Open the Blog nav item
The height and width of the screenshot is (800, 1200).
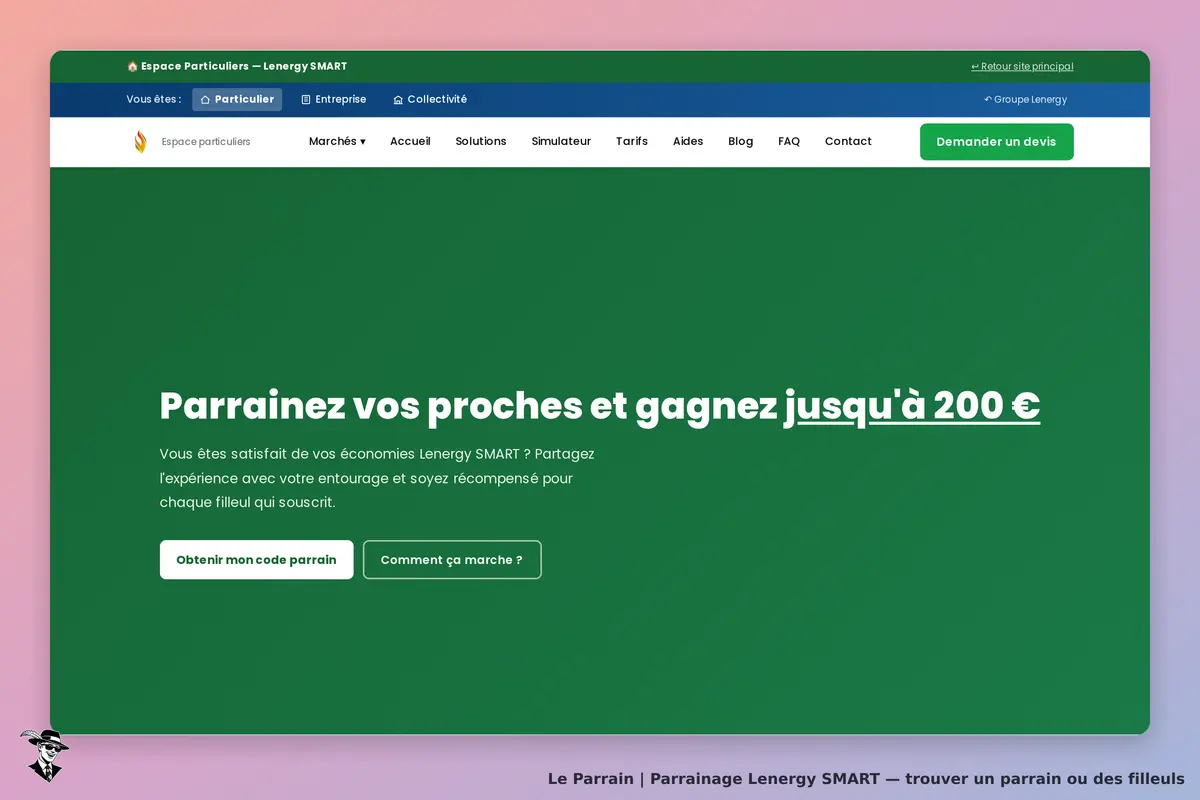[741, 141]
